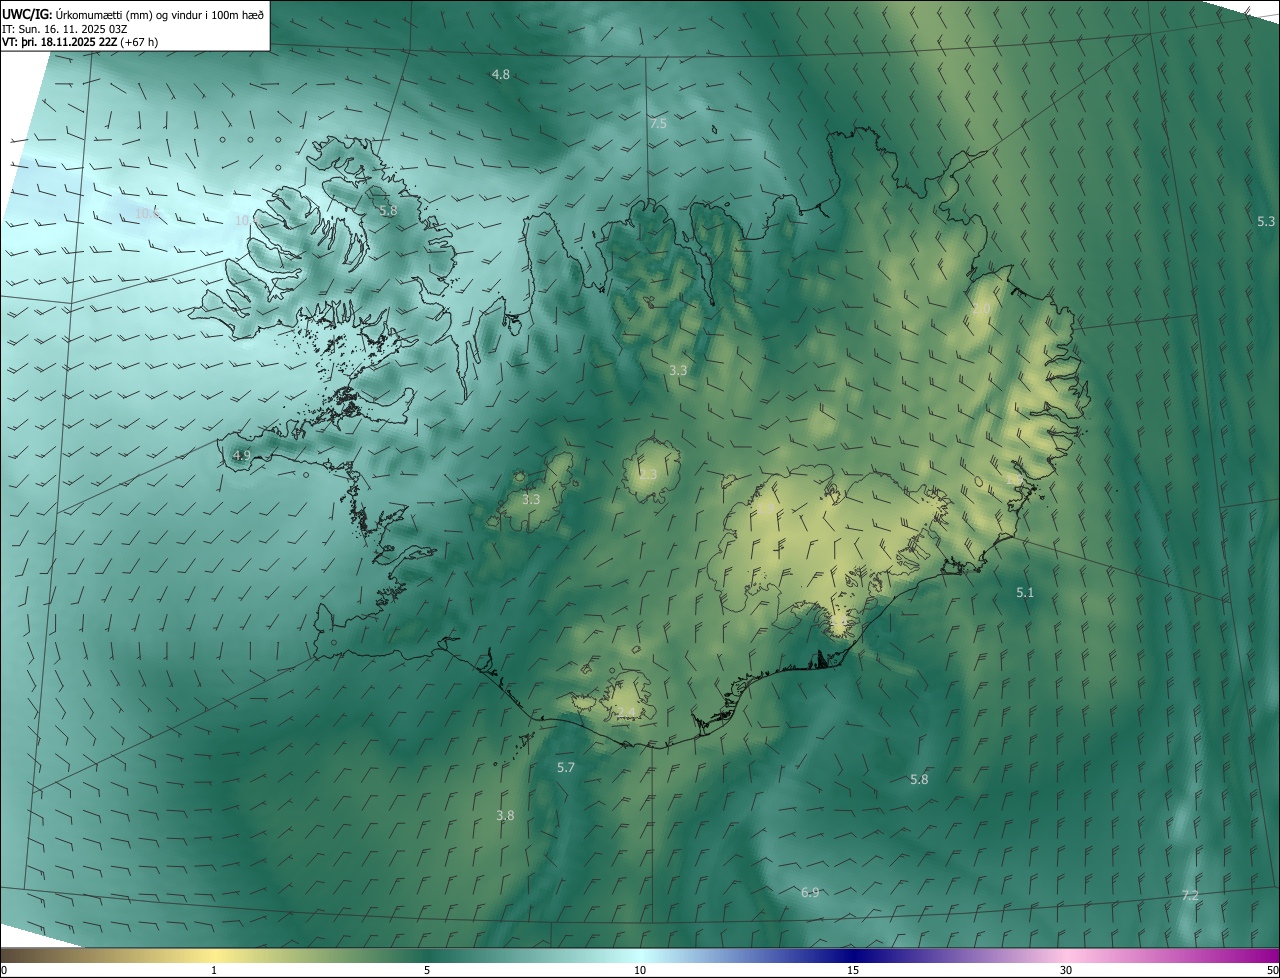Click the 30 tick label on color scale
Image resolution: width=1280 pixels, height=978 pixels.
pyautogui.click(x=1066, y=970)
